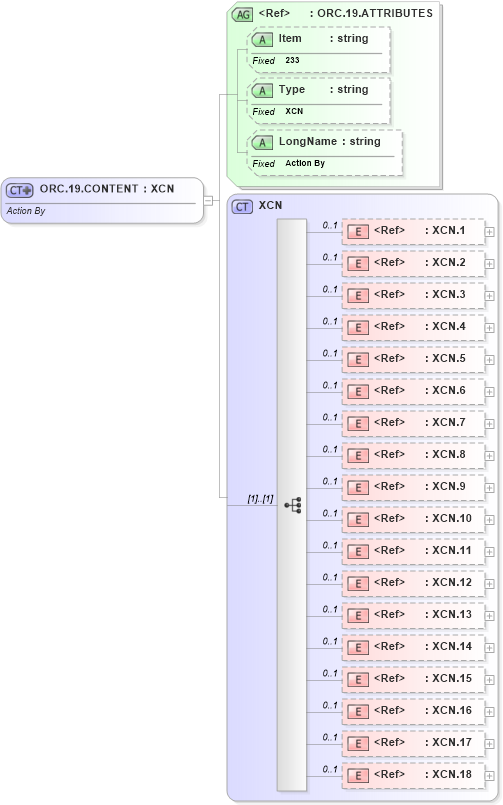Image resolution: width=503 pixels, height=805 pixels.
Task: Click the ': XCN.18' reference label
Action: [x=448, y=774]
